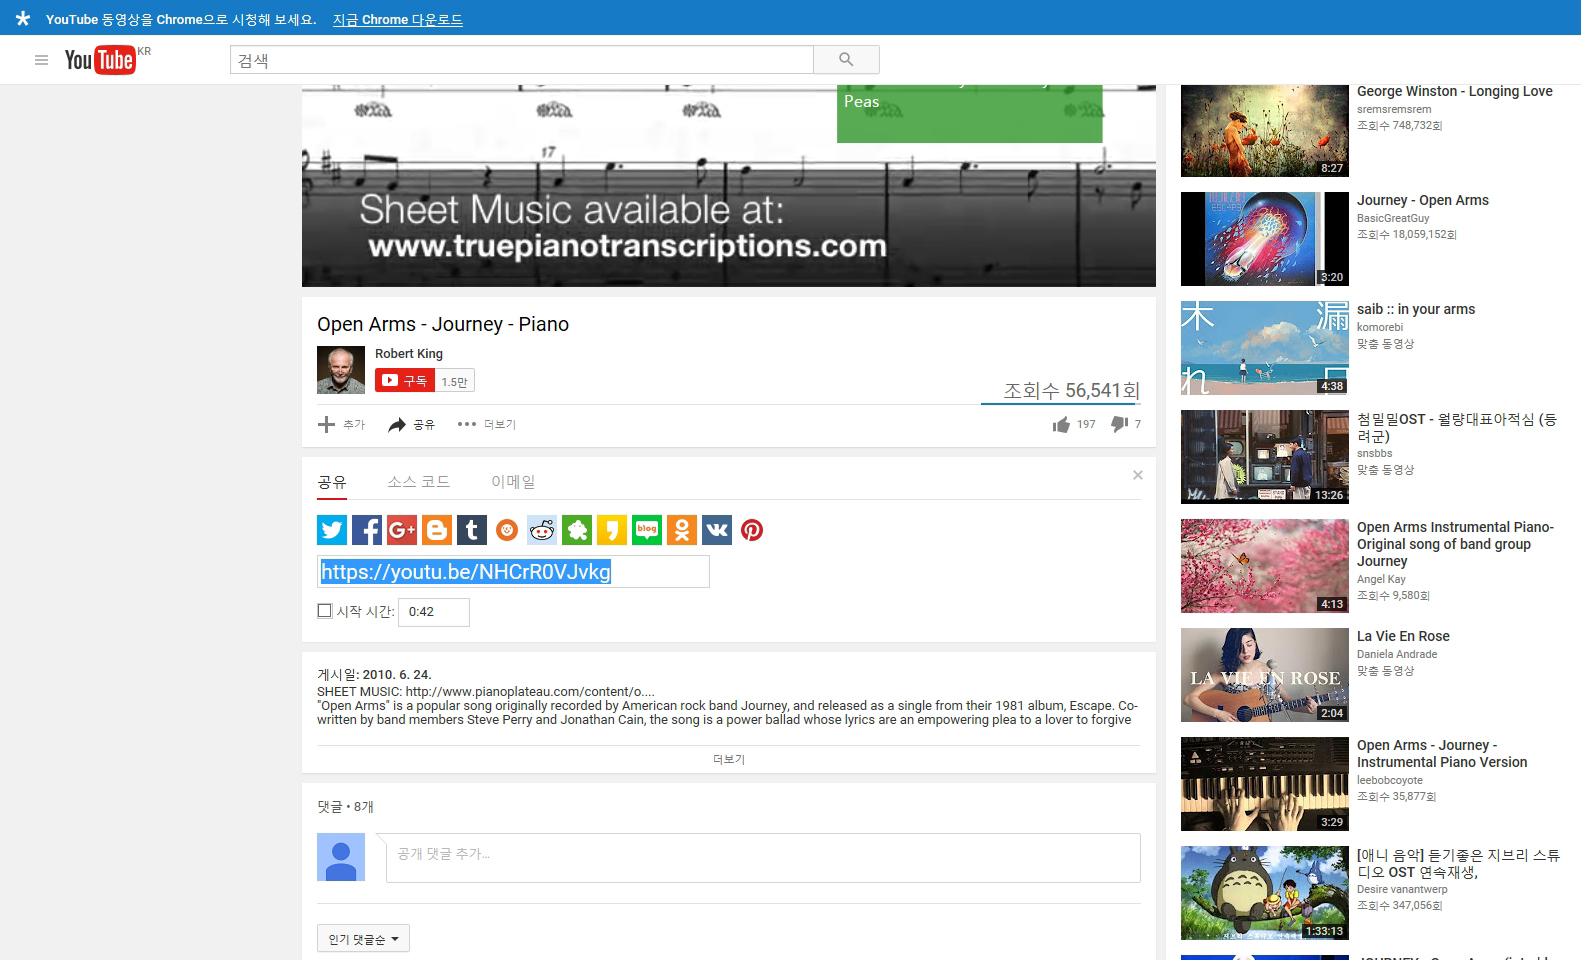Open Open Arms Instrumental Piano Version title
The height and width of the screenshot is (960, 1581).
pyautogui.click(x=1442, y=753)
